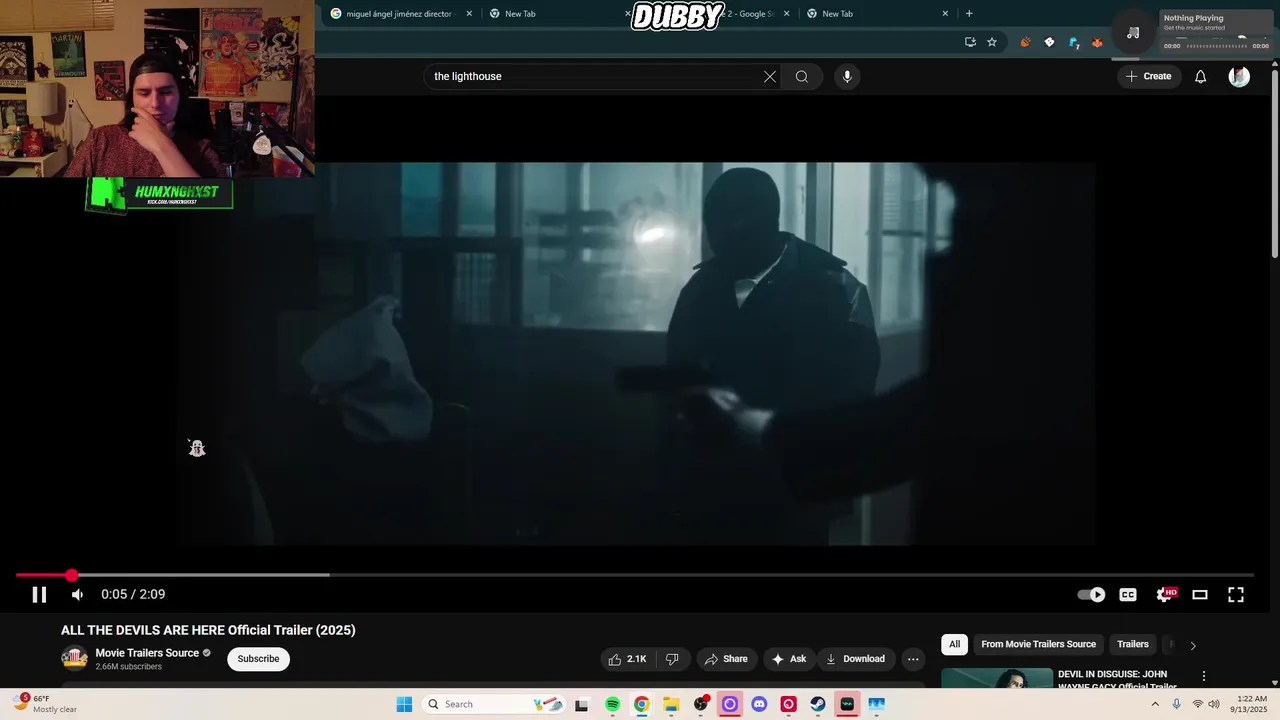This screenshot has height=720, width=1280.
Task: Open the weather widget 66°F
Action: (45, 704)
